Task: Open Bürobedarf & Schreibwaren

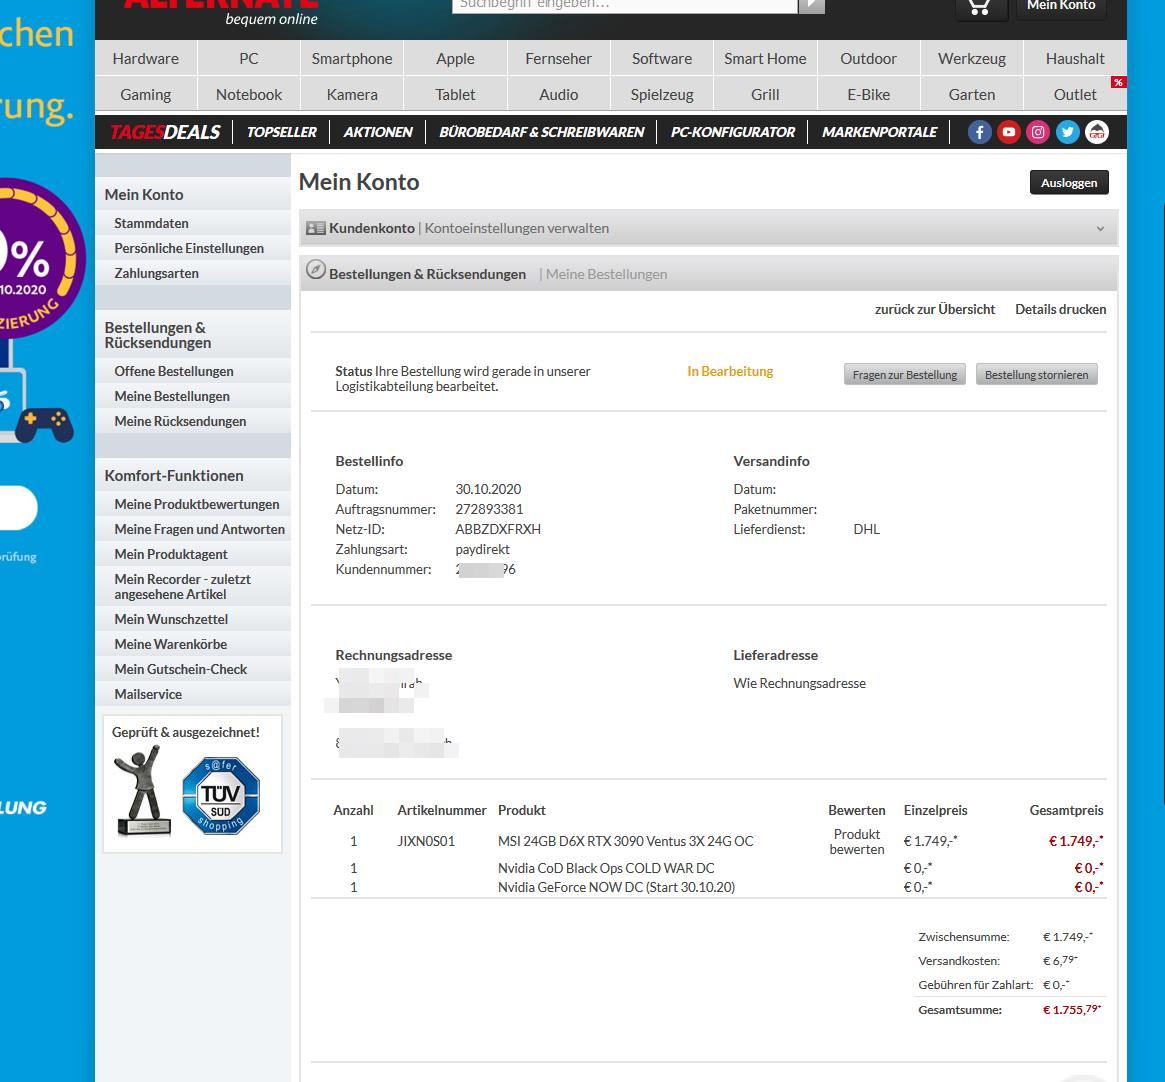Action: coord(542,132)
